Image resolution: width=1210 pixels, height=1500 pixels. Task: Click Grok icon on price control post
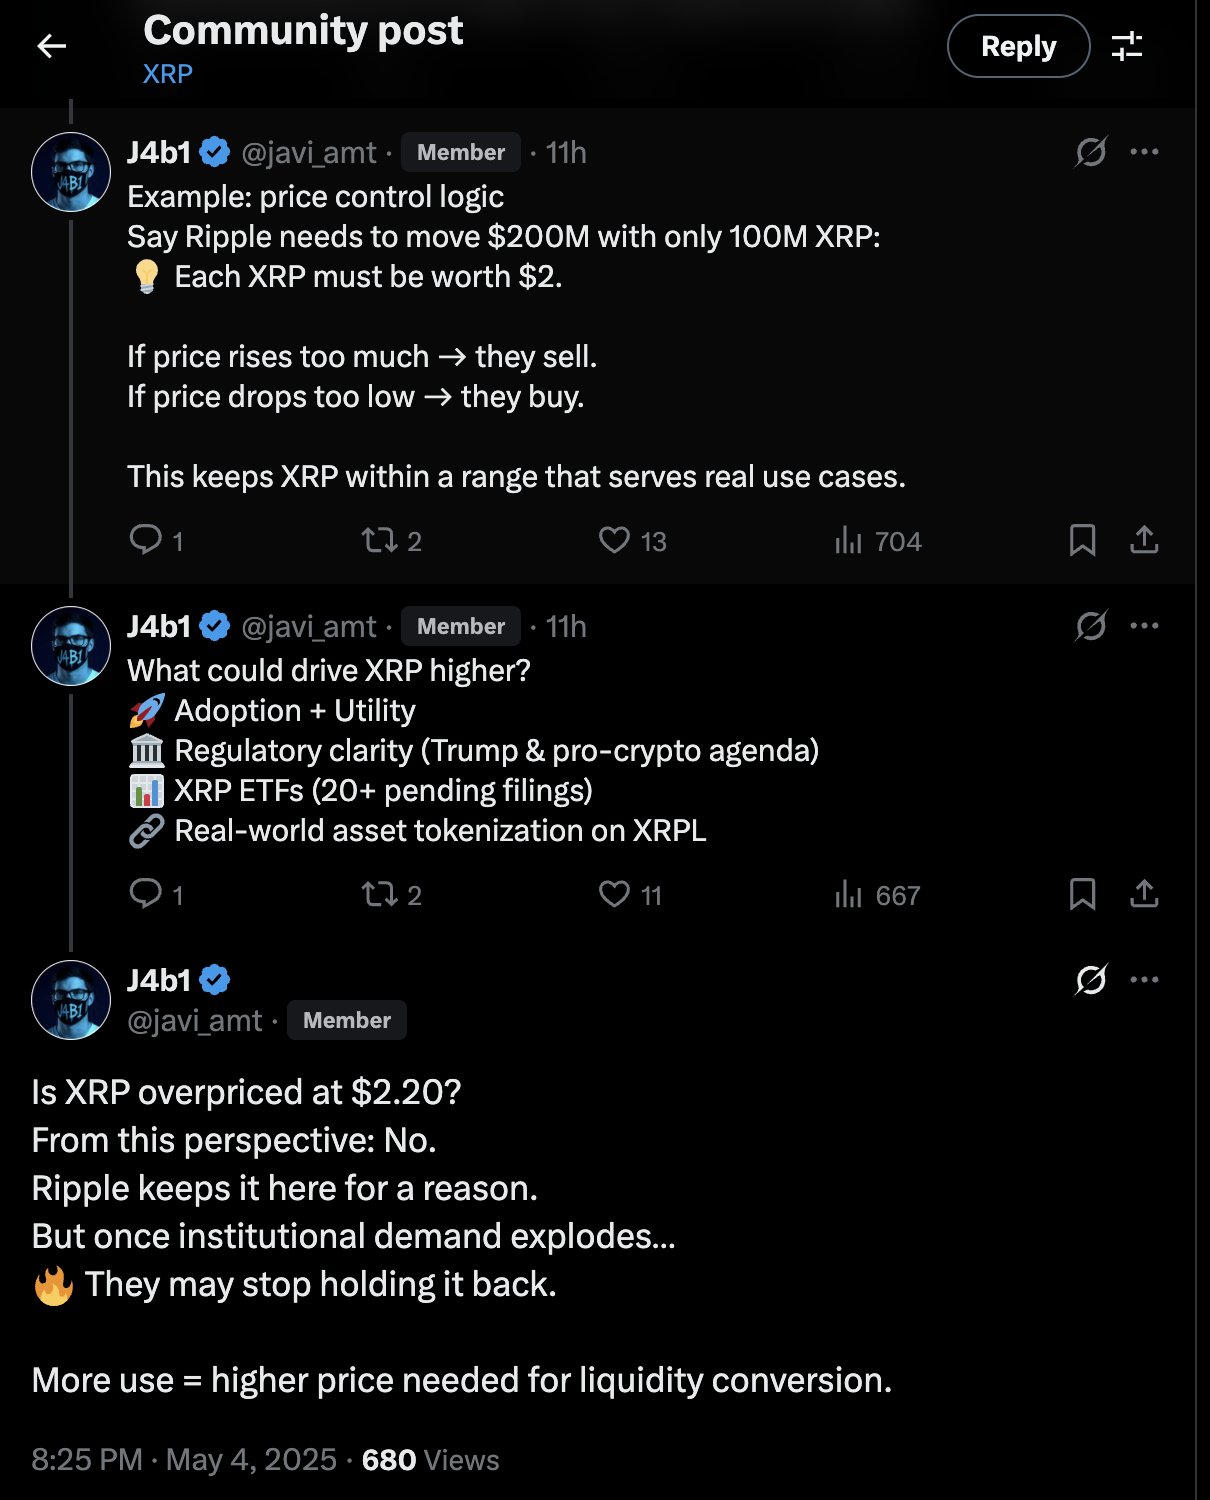1090,152
